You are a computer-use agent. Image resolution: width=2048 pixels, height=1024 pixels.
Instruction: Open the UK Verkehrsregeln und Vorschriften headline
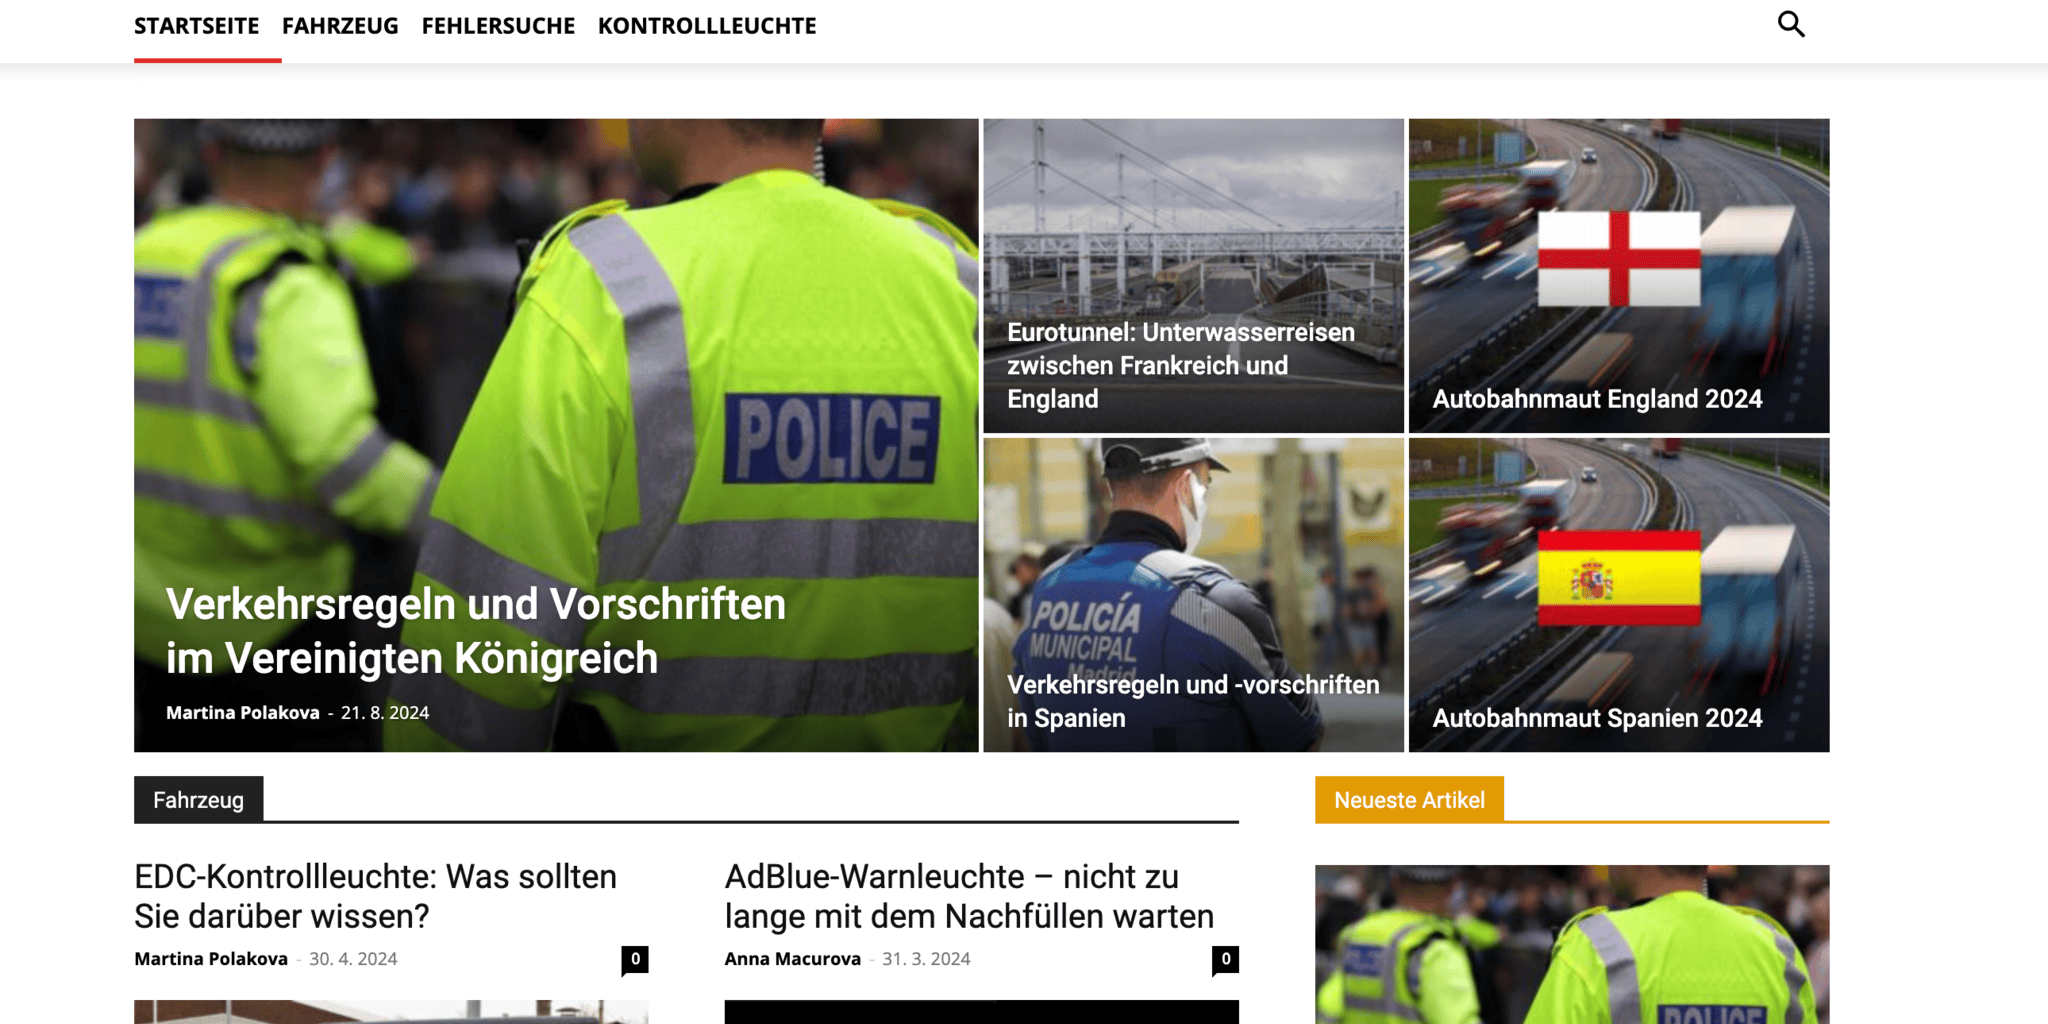[x=476, y=631]
